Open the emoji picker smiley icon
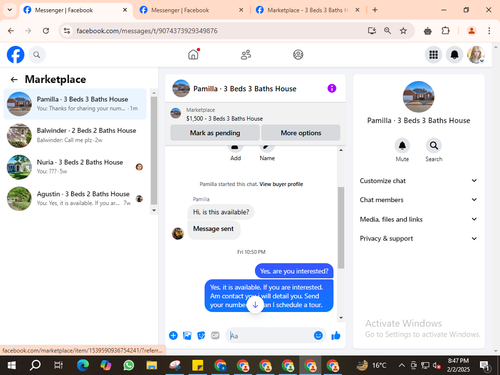The width and height of the screenshot is (500, 375). 318,335
